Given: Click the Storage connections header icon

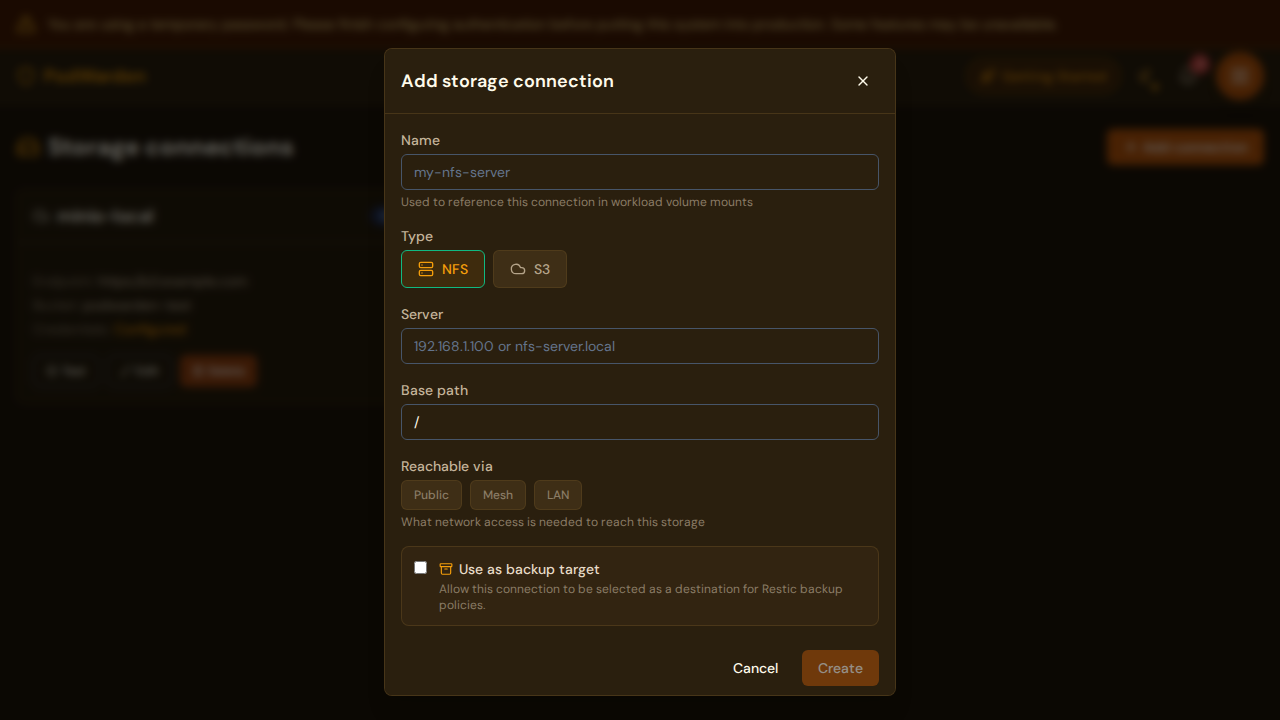Looking at the screenshot, I should (28, 147).
